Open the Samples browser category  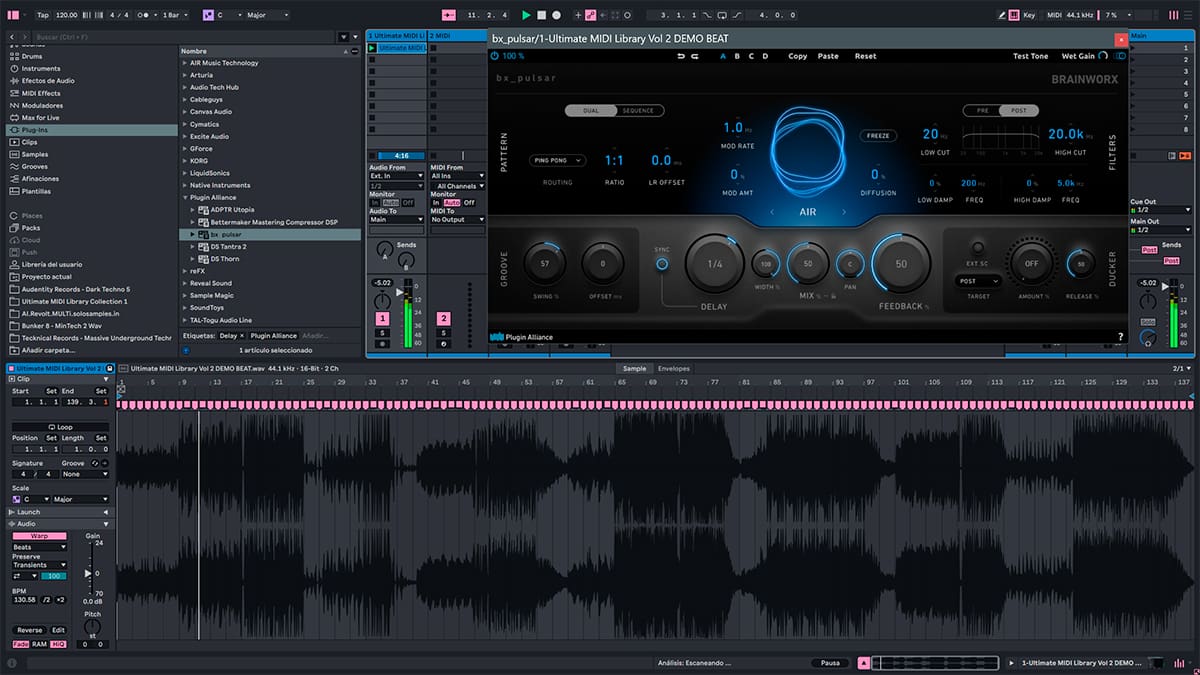(x=35, y=154)
